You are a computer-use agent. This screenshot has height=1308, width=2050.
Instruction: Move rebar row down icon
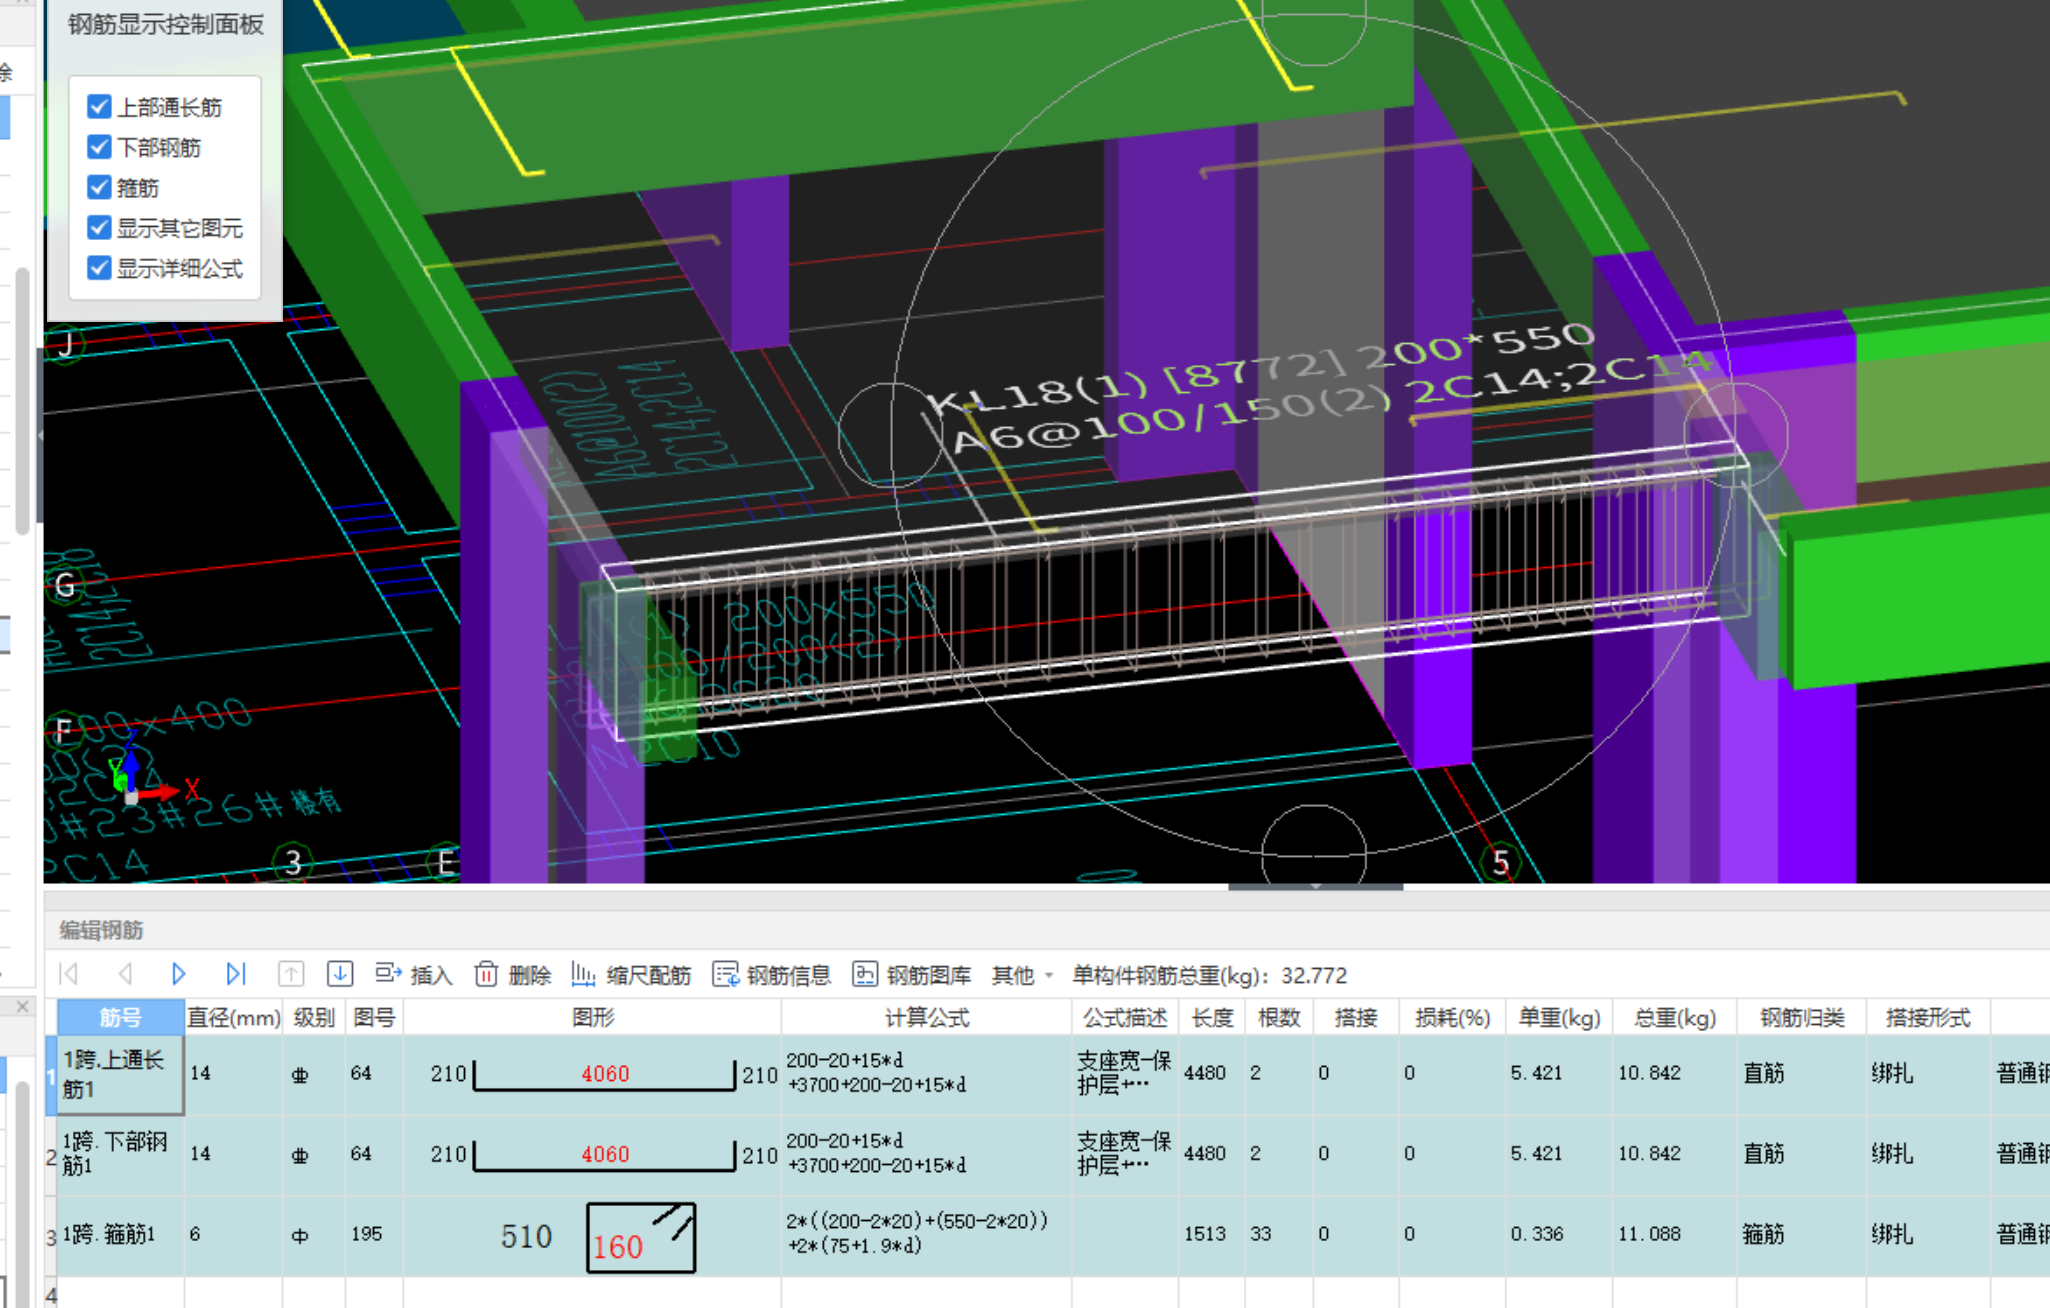point(340,974)
